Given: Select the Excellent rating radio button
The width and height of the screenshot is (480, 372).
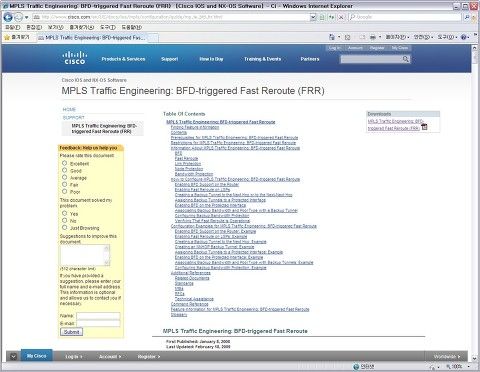Looking at the screenshot, I should 65,163.
